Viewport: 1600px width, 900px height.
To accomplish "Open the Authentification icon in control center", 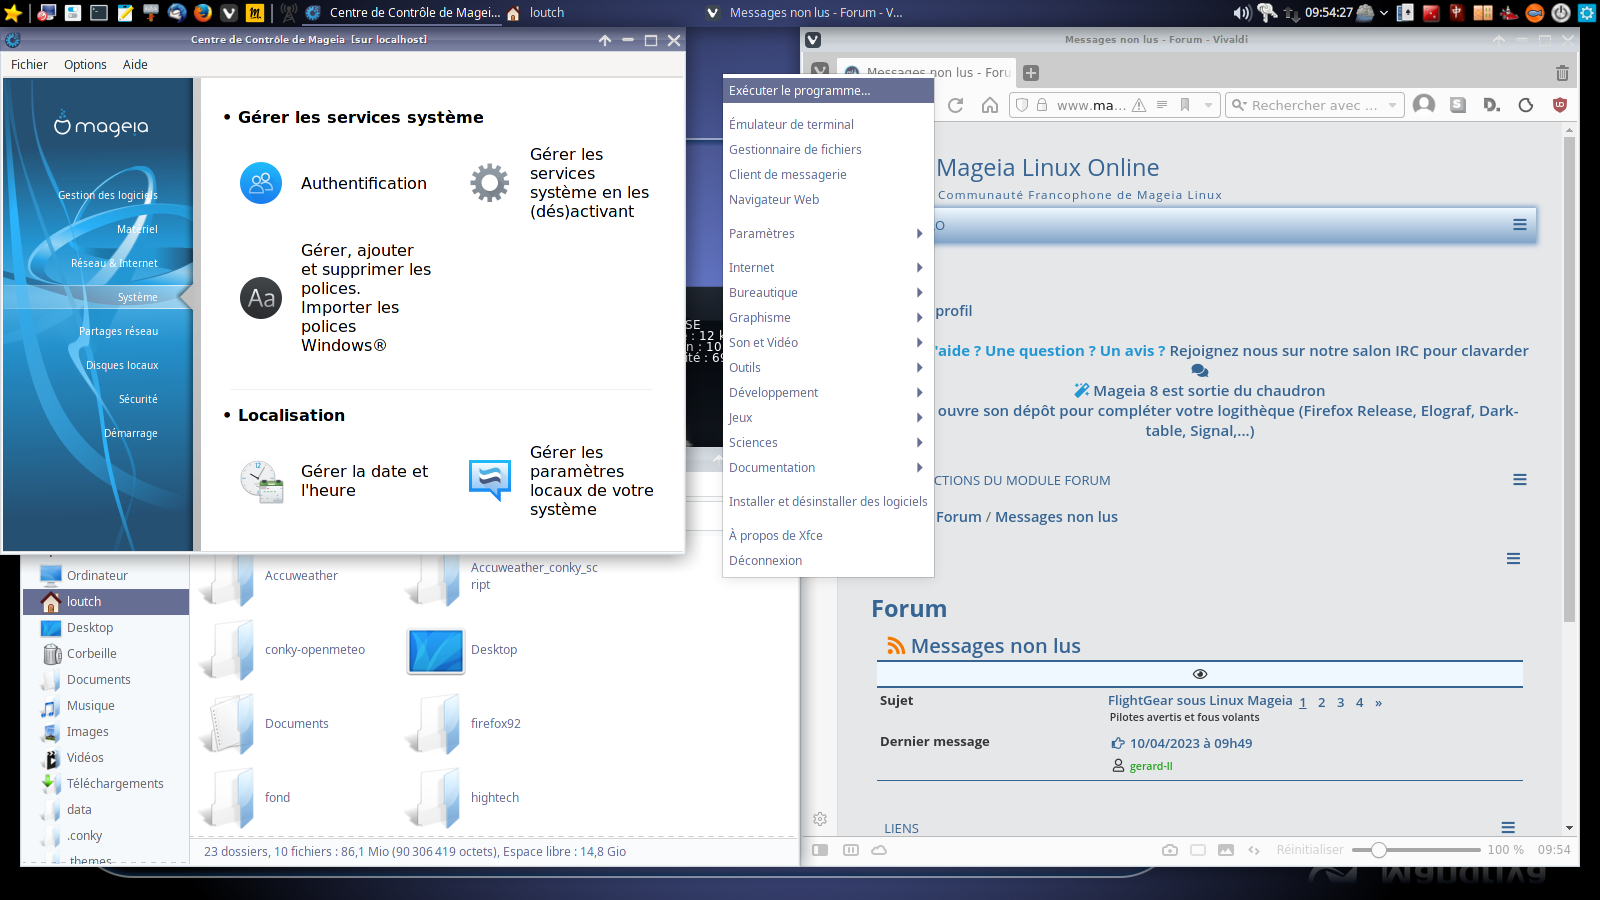I will point(261,183).
